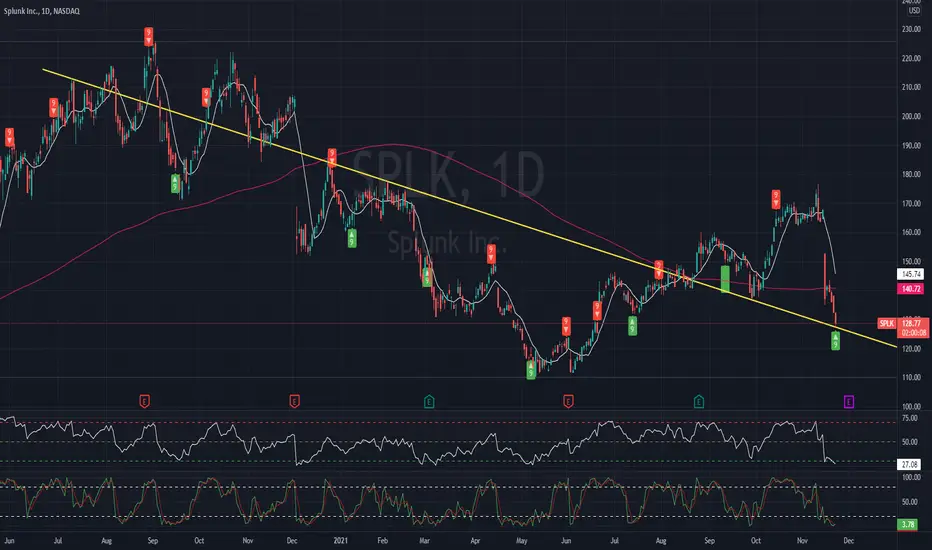Click the RSI value label 27.08
This screenshot has width=932, height=550.
tap(909, 464)
